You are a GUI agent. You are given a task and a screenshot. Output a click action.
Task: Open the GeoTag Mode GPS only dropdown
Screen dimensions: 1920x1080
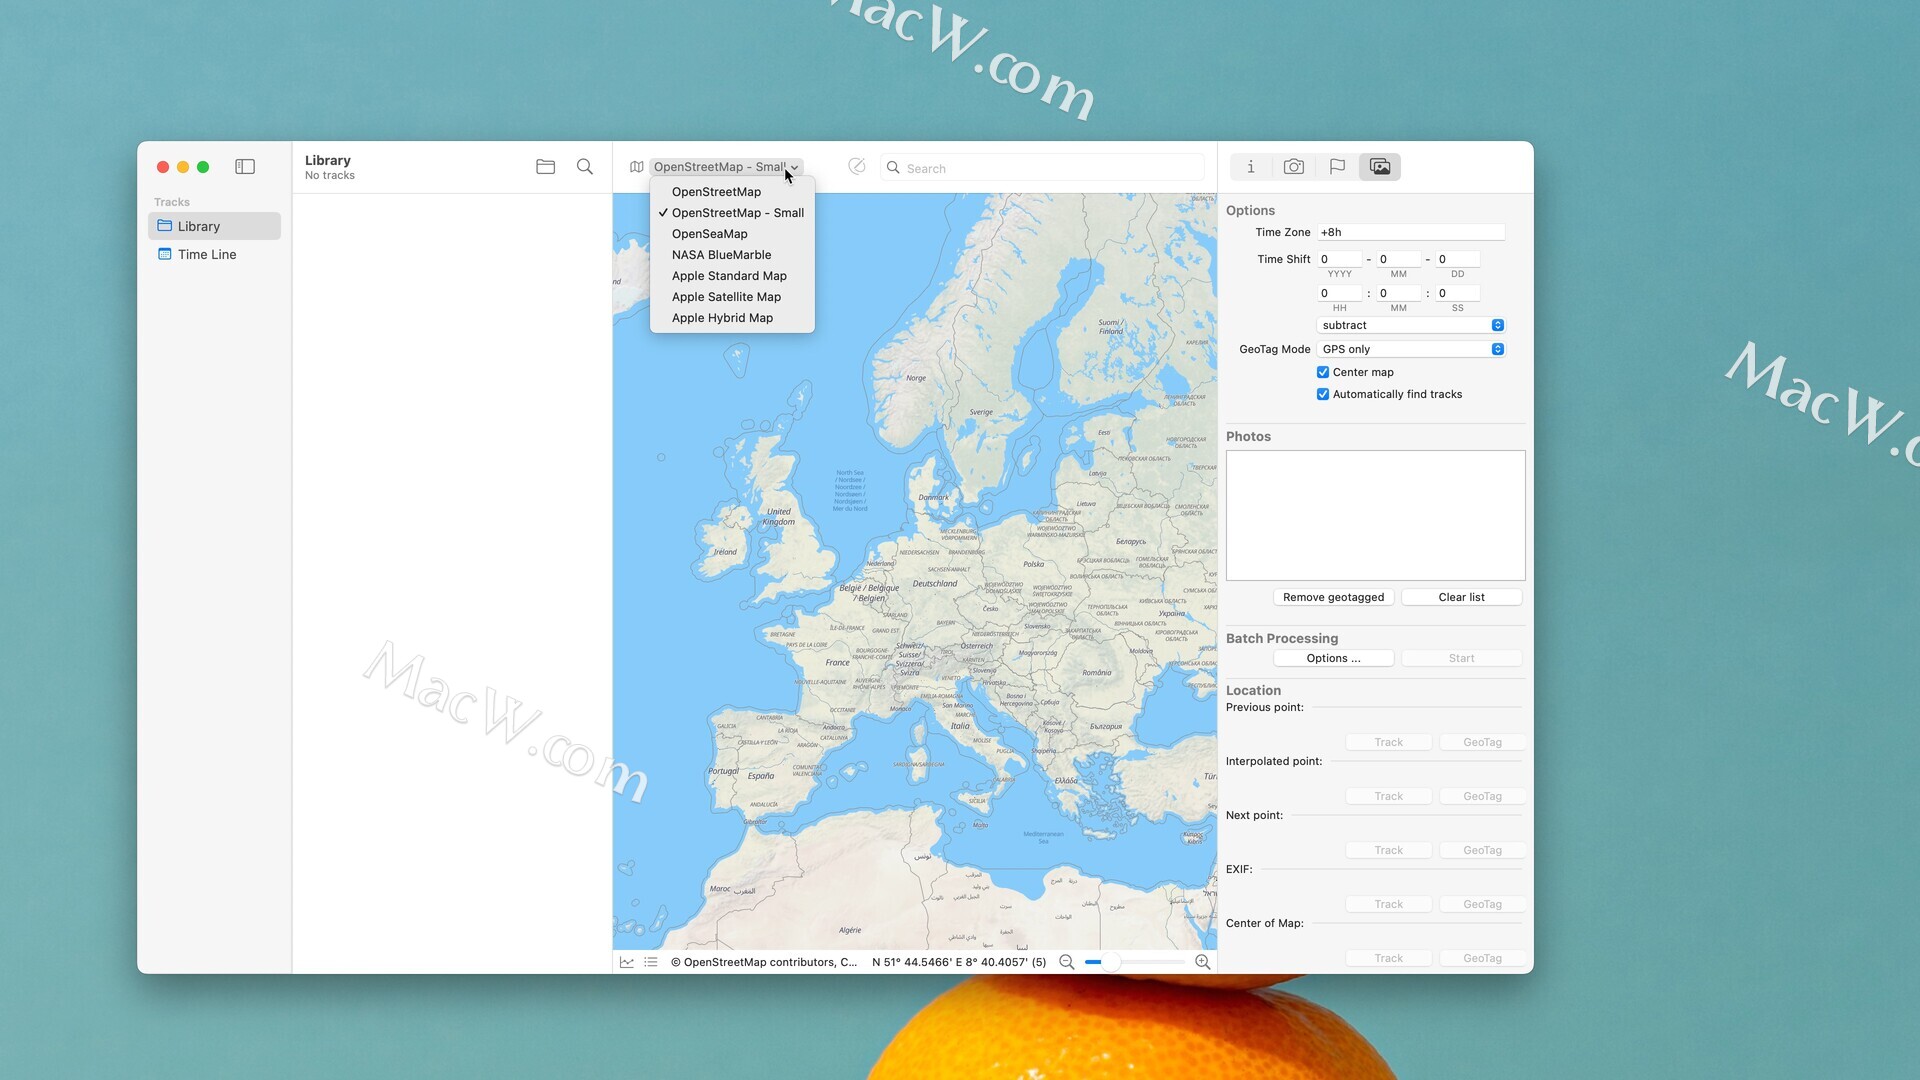1411,349
